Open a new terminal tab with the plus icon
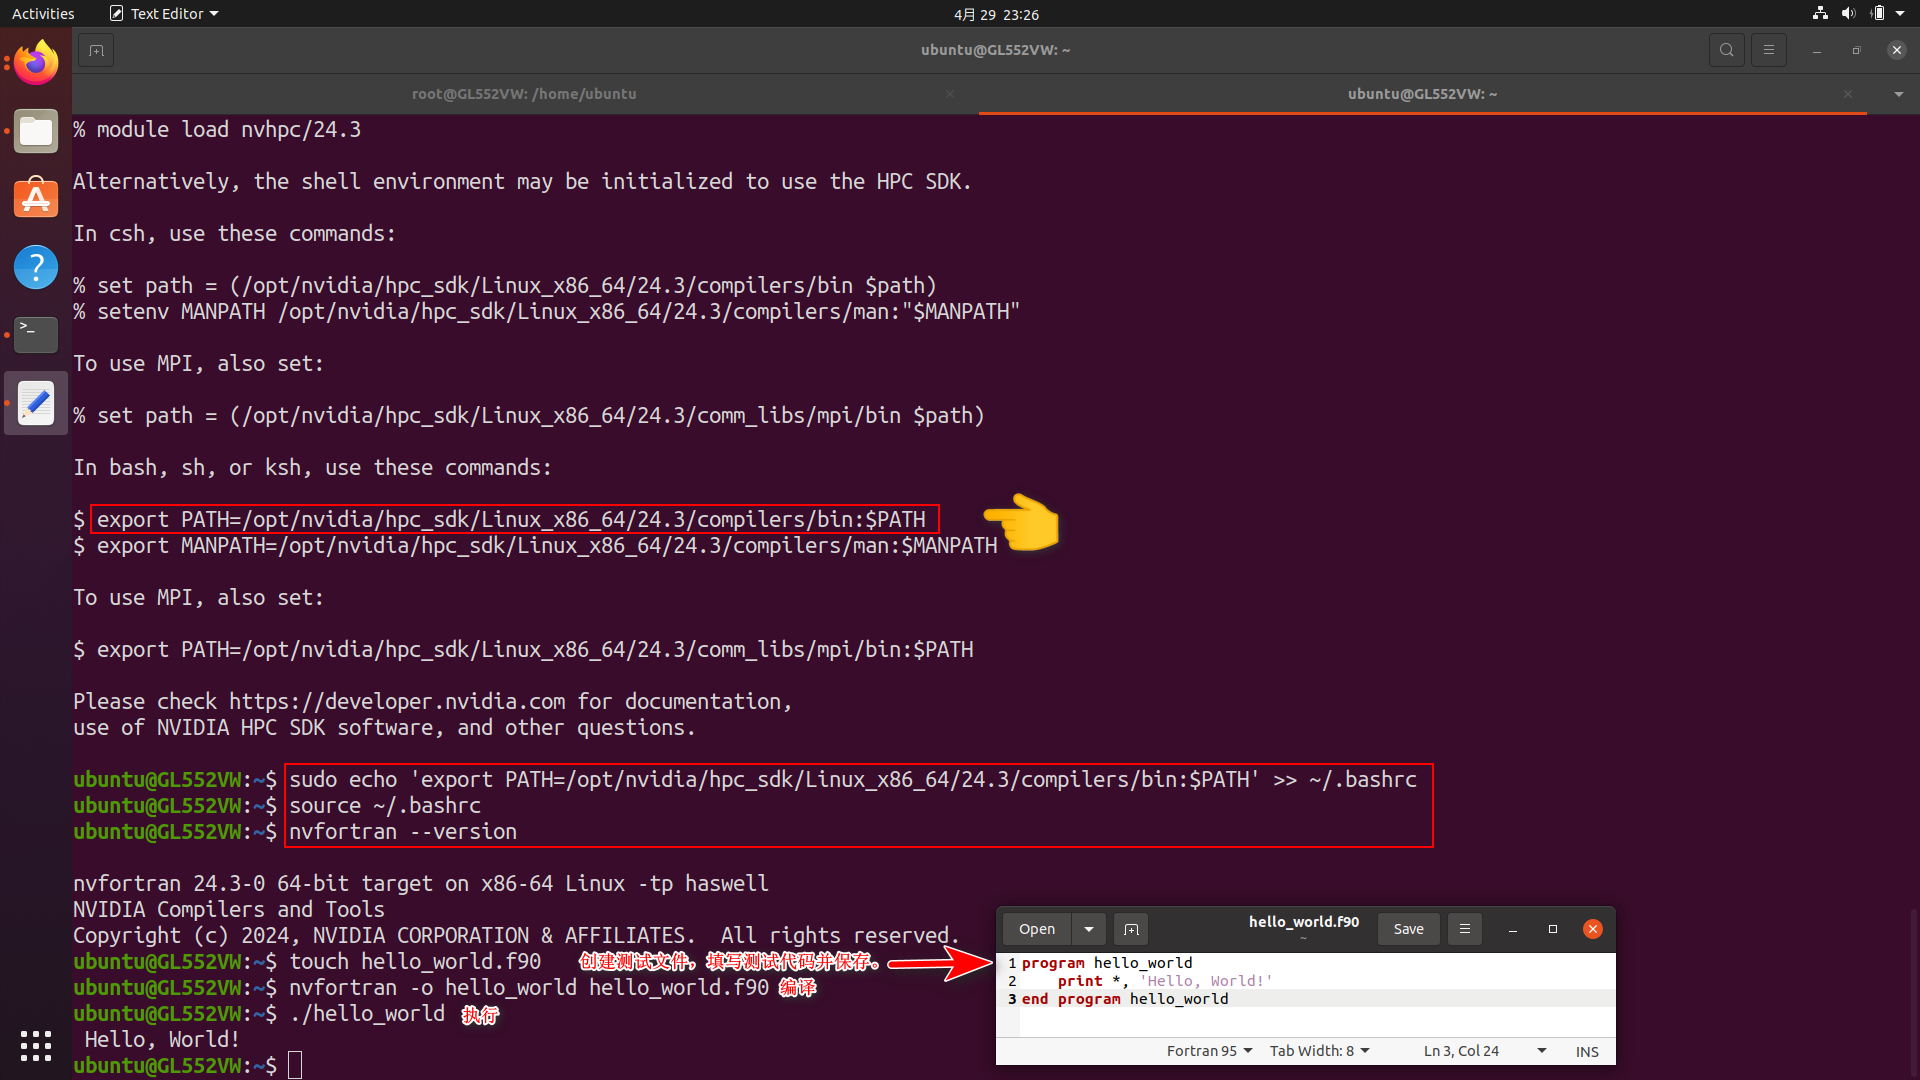The height and width of the screenshot is (1080, 1920). coord(96,49)
